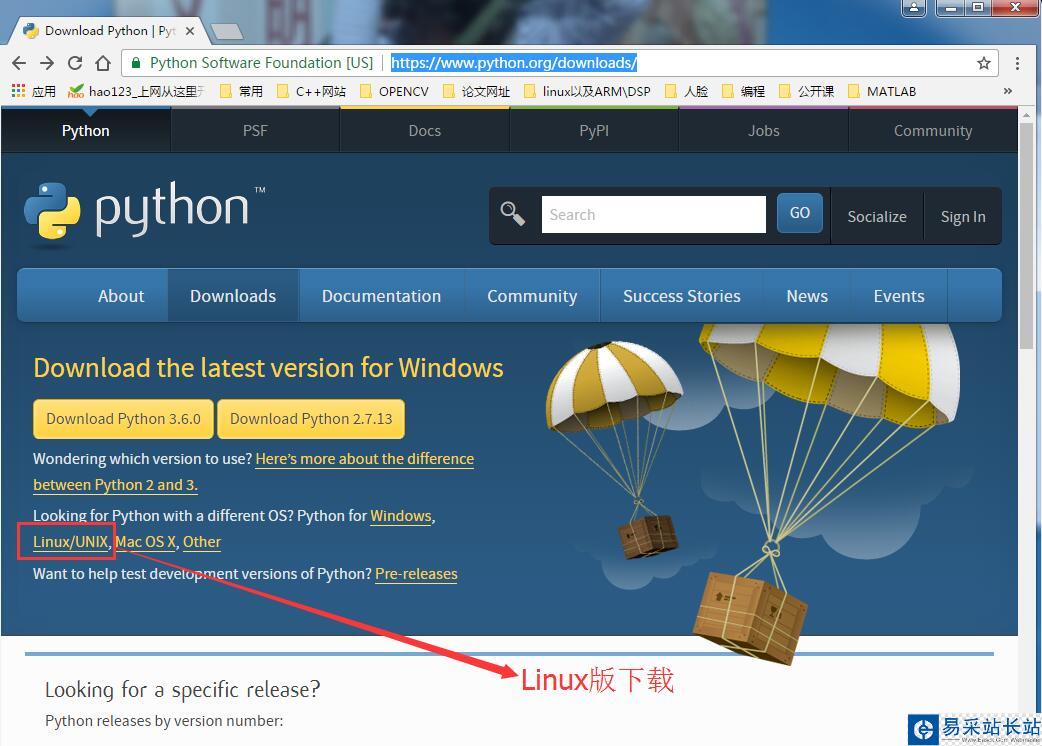
Task: Open a new tab with the new-tab button
Action: tap(227, 31)
